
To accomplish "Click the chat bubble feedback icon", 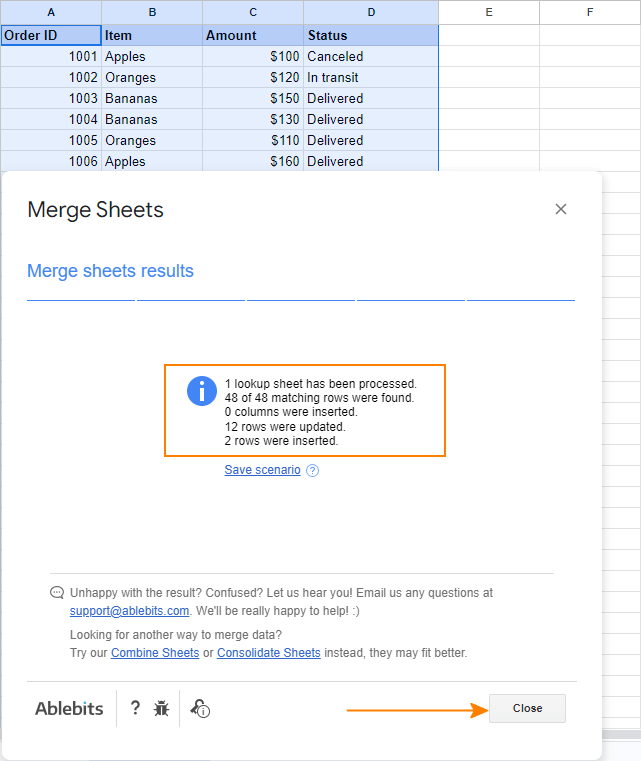I will pos(57,593).
